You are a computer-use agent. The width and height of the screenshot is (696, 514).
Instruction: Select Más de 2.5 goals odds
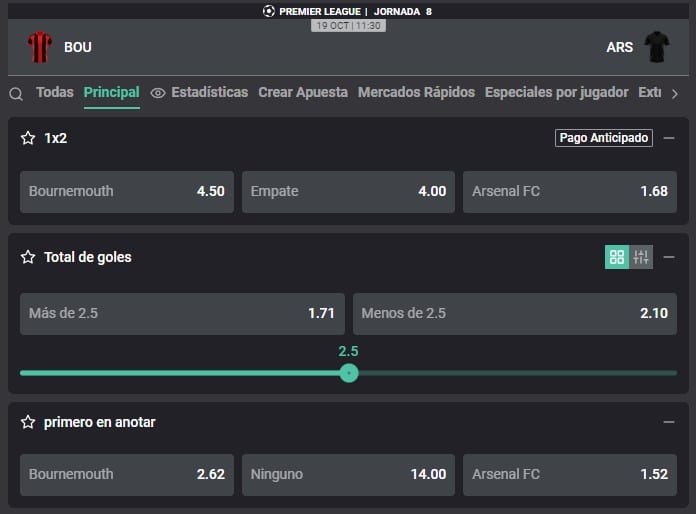(x=182, y=313)
